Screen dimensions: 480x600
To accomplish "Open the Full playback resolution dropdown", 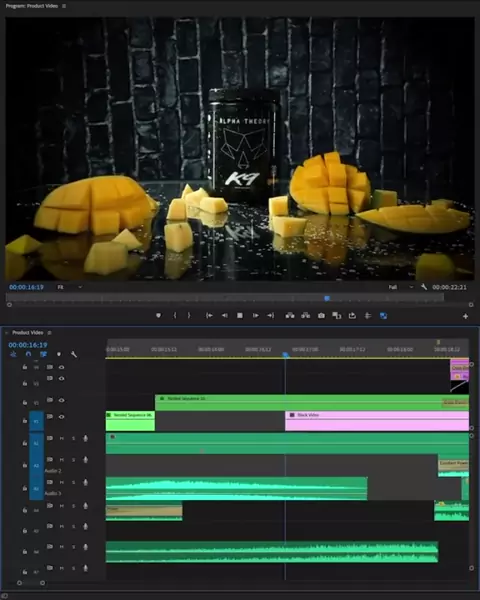I will click(401, 287).
